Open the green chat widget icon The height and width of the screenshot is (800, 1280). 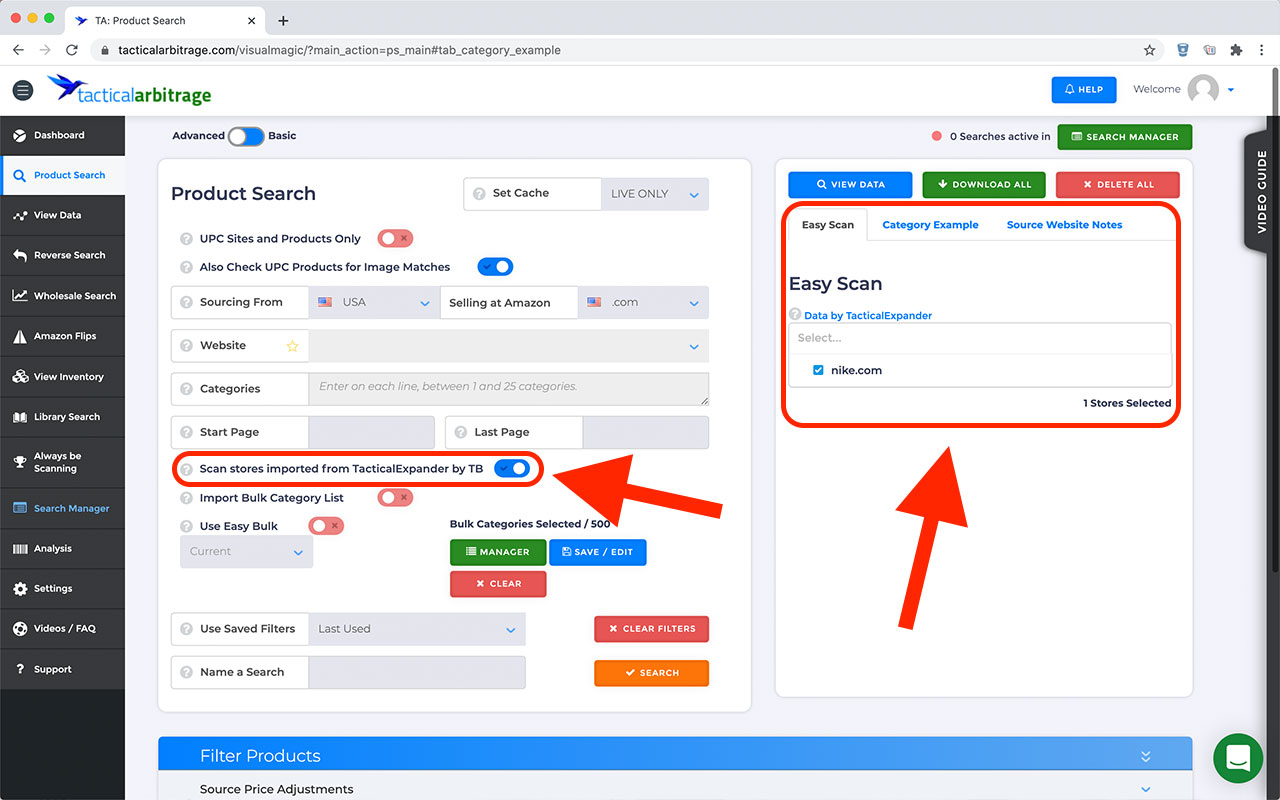[x=1238, y=759]
